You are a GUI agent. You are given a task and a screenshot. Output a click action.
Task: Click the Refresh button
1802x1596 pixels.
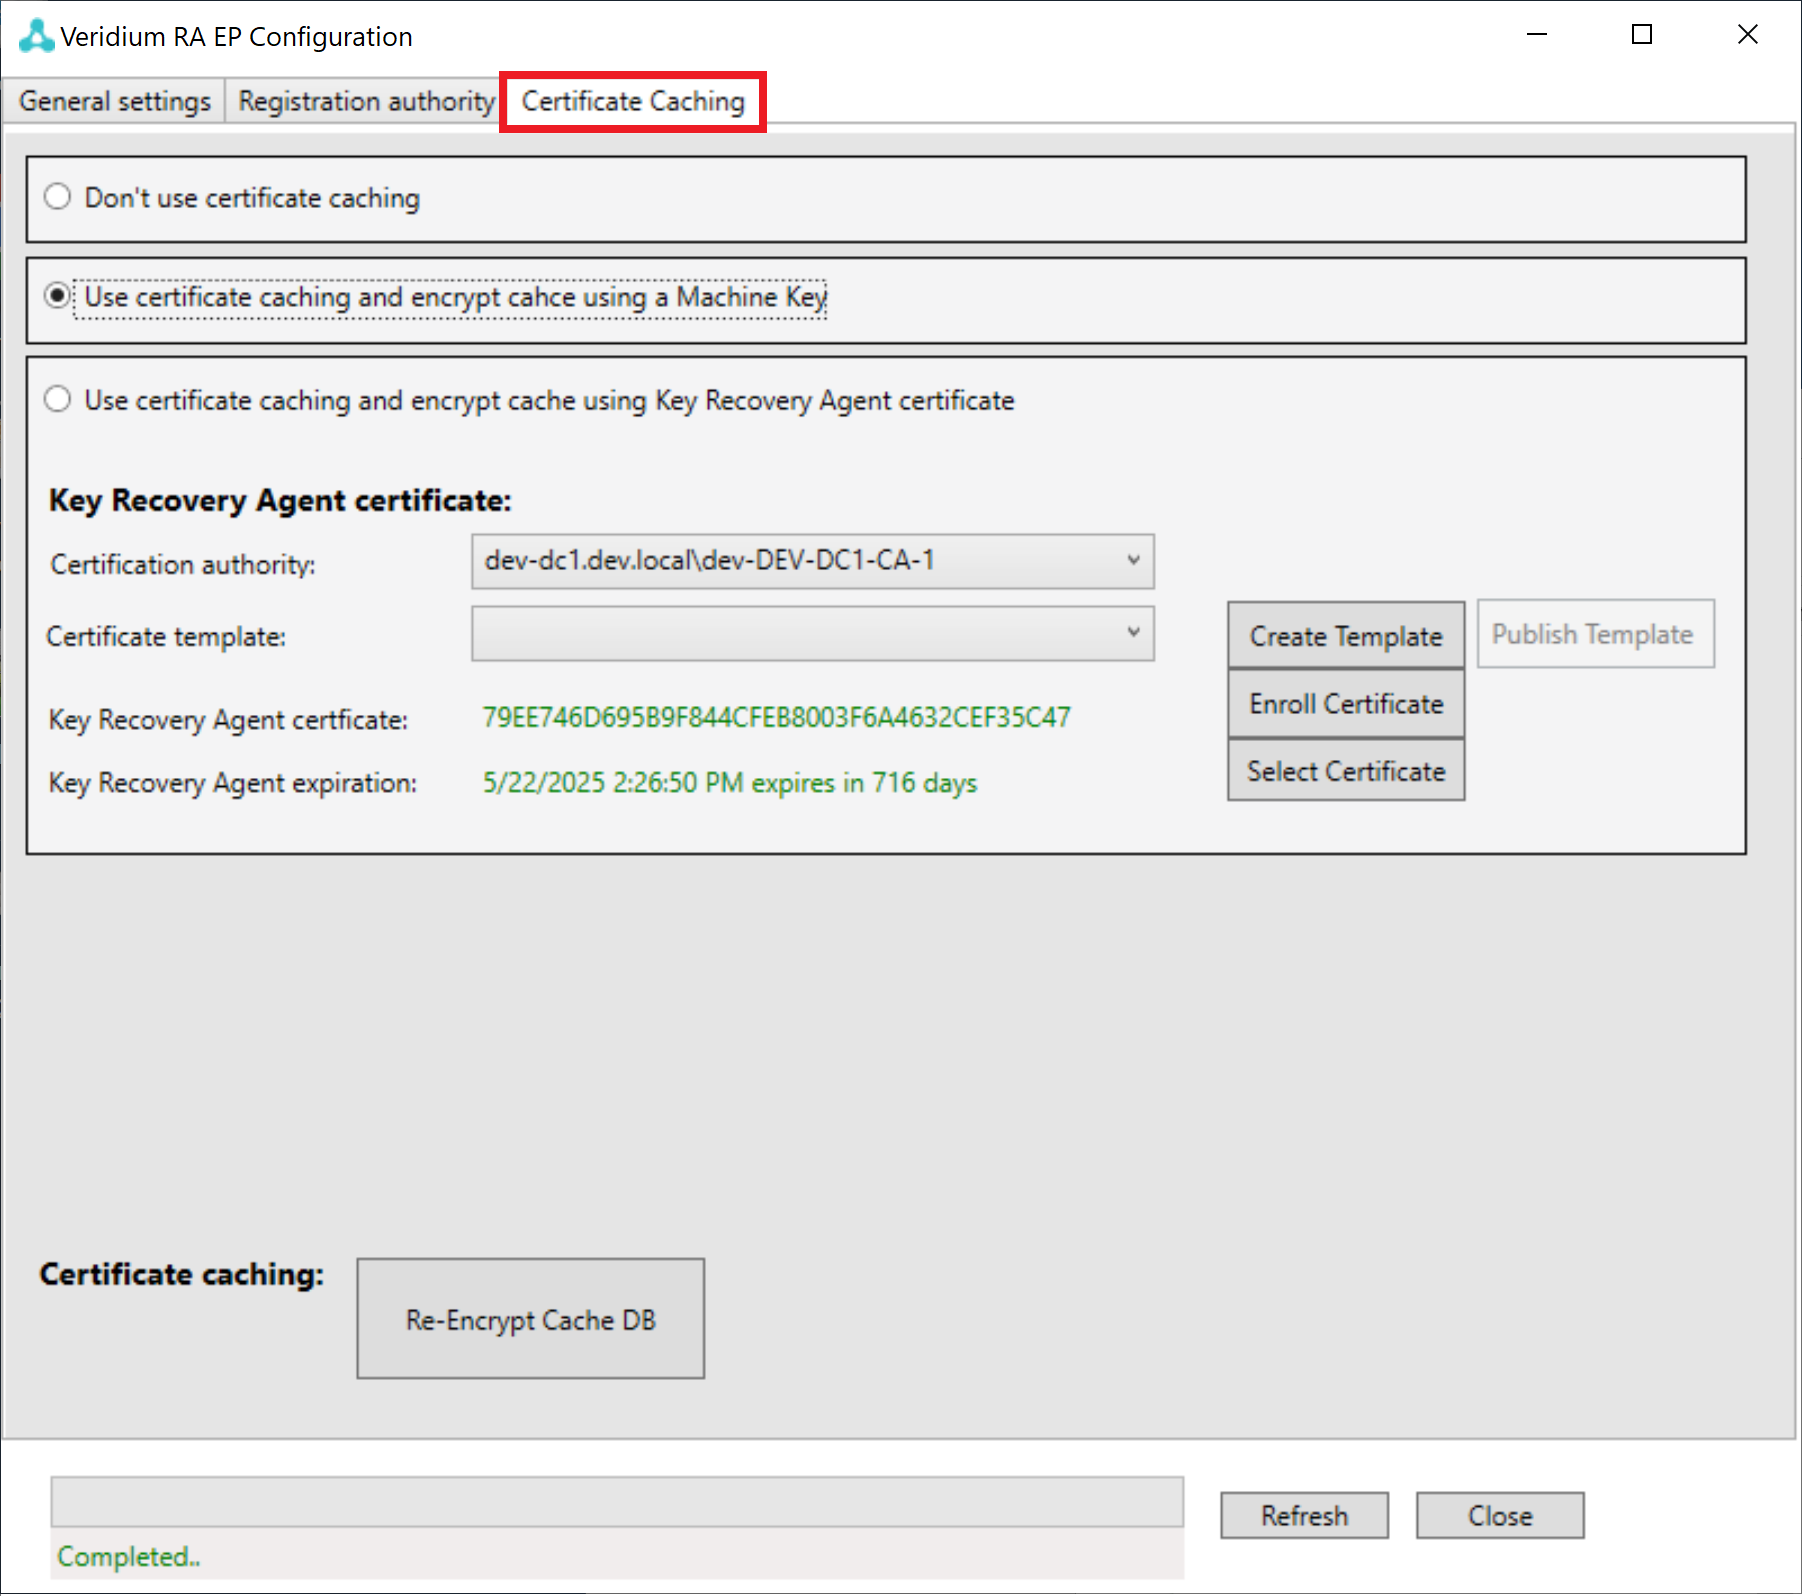pos(1303,1516)
